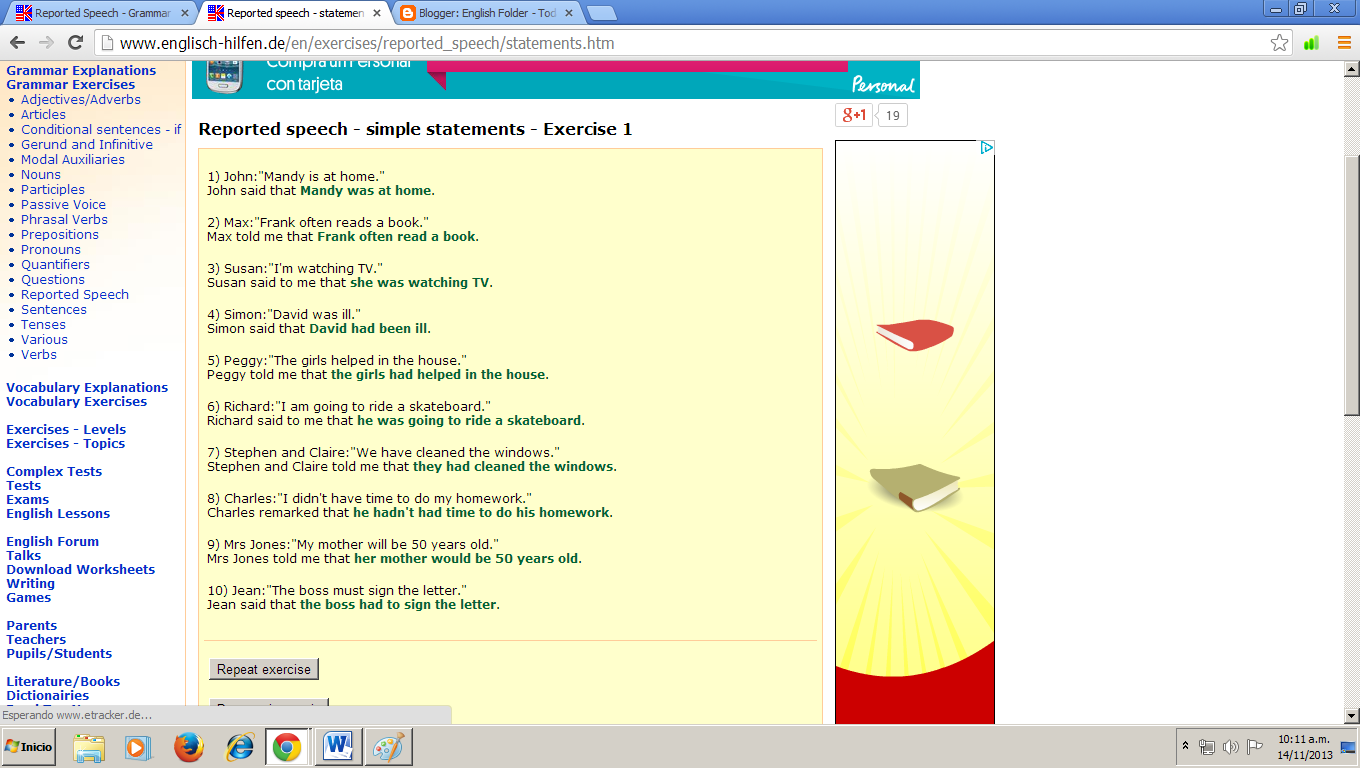Go to the Grammar Explanations section
This screenshot has width=1360, height=768.
point(81,70)
